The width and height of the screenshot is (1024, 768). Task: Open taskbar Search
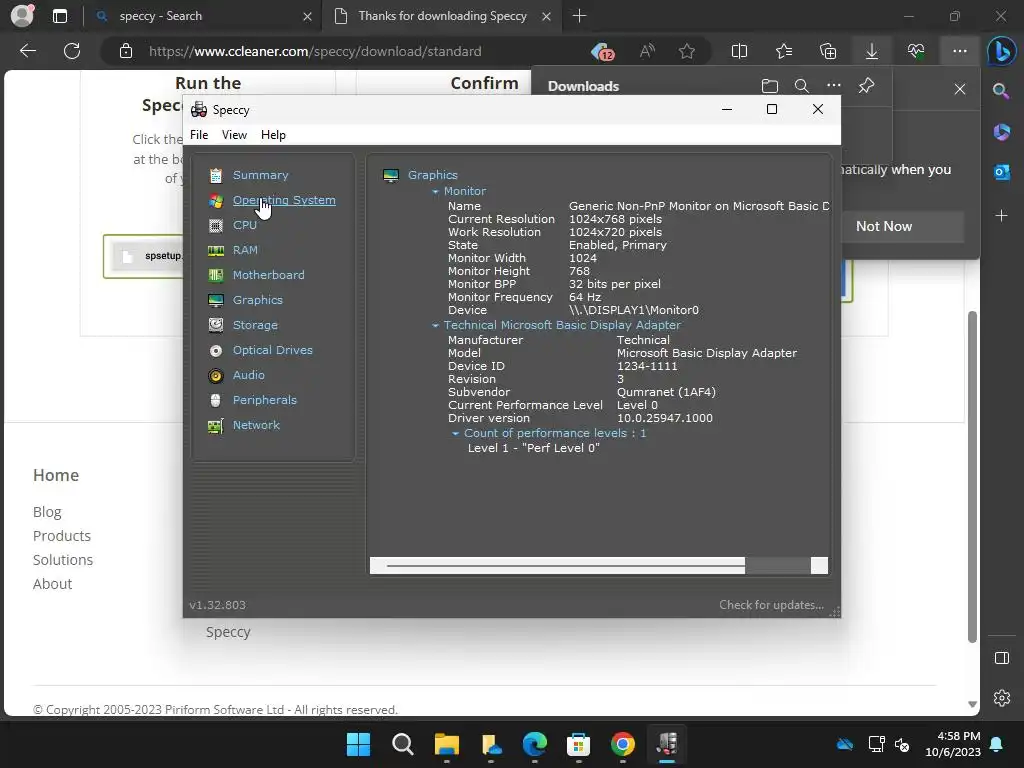(402, 744)
